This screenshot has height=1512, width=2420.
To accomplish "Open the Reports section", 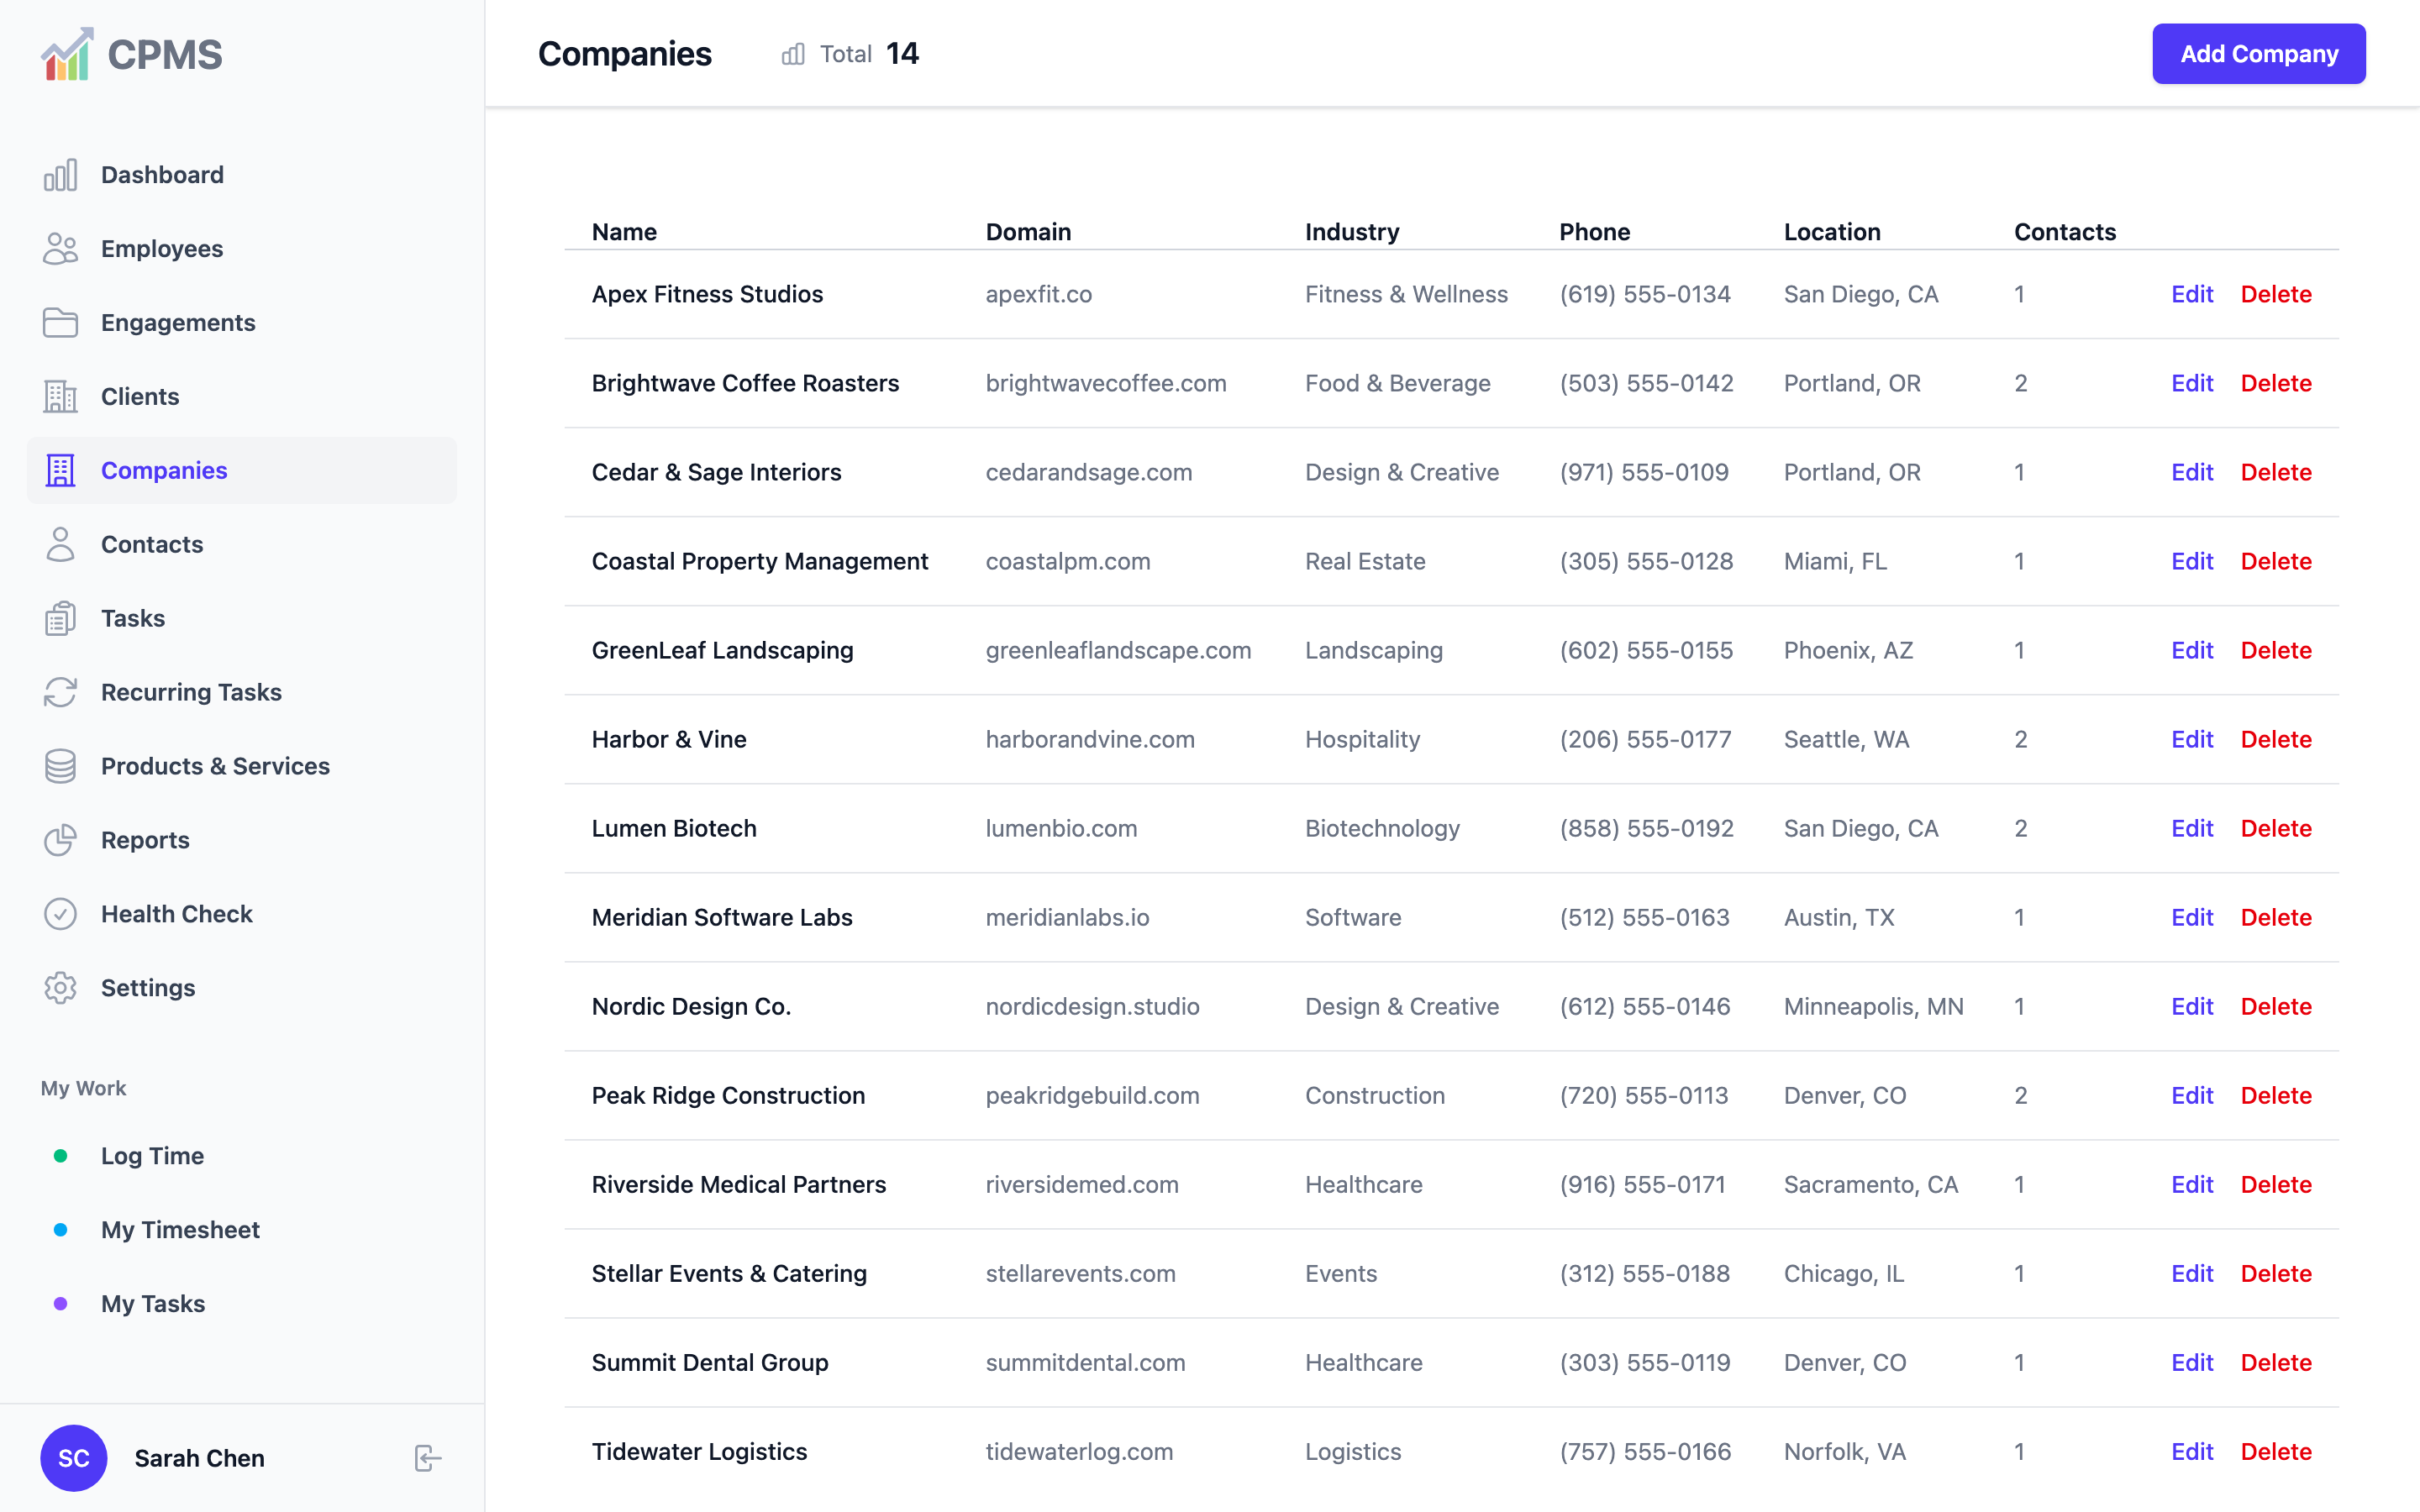I will point(242,840).
